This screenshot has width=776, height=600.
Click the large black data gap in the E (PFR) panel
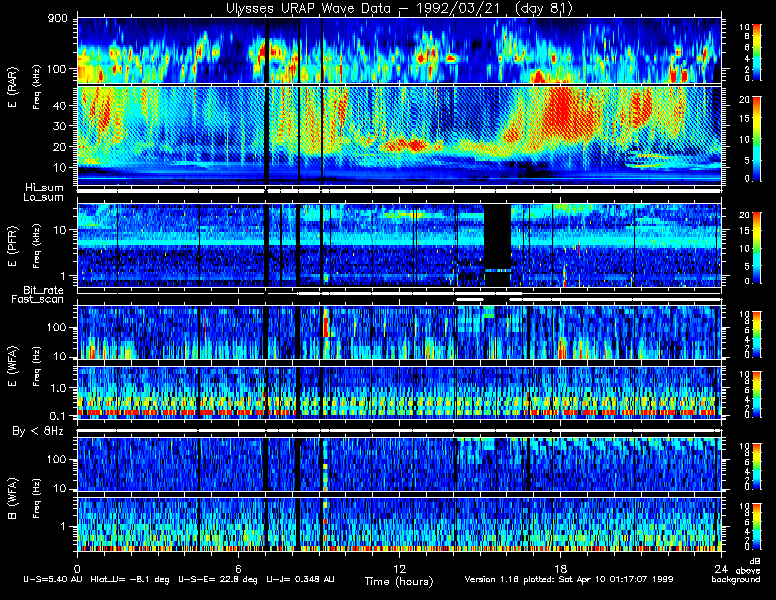point(497,237)
